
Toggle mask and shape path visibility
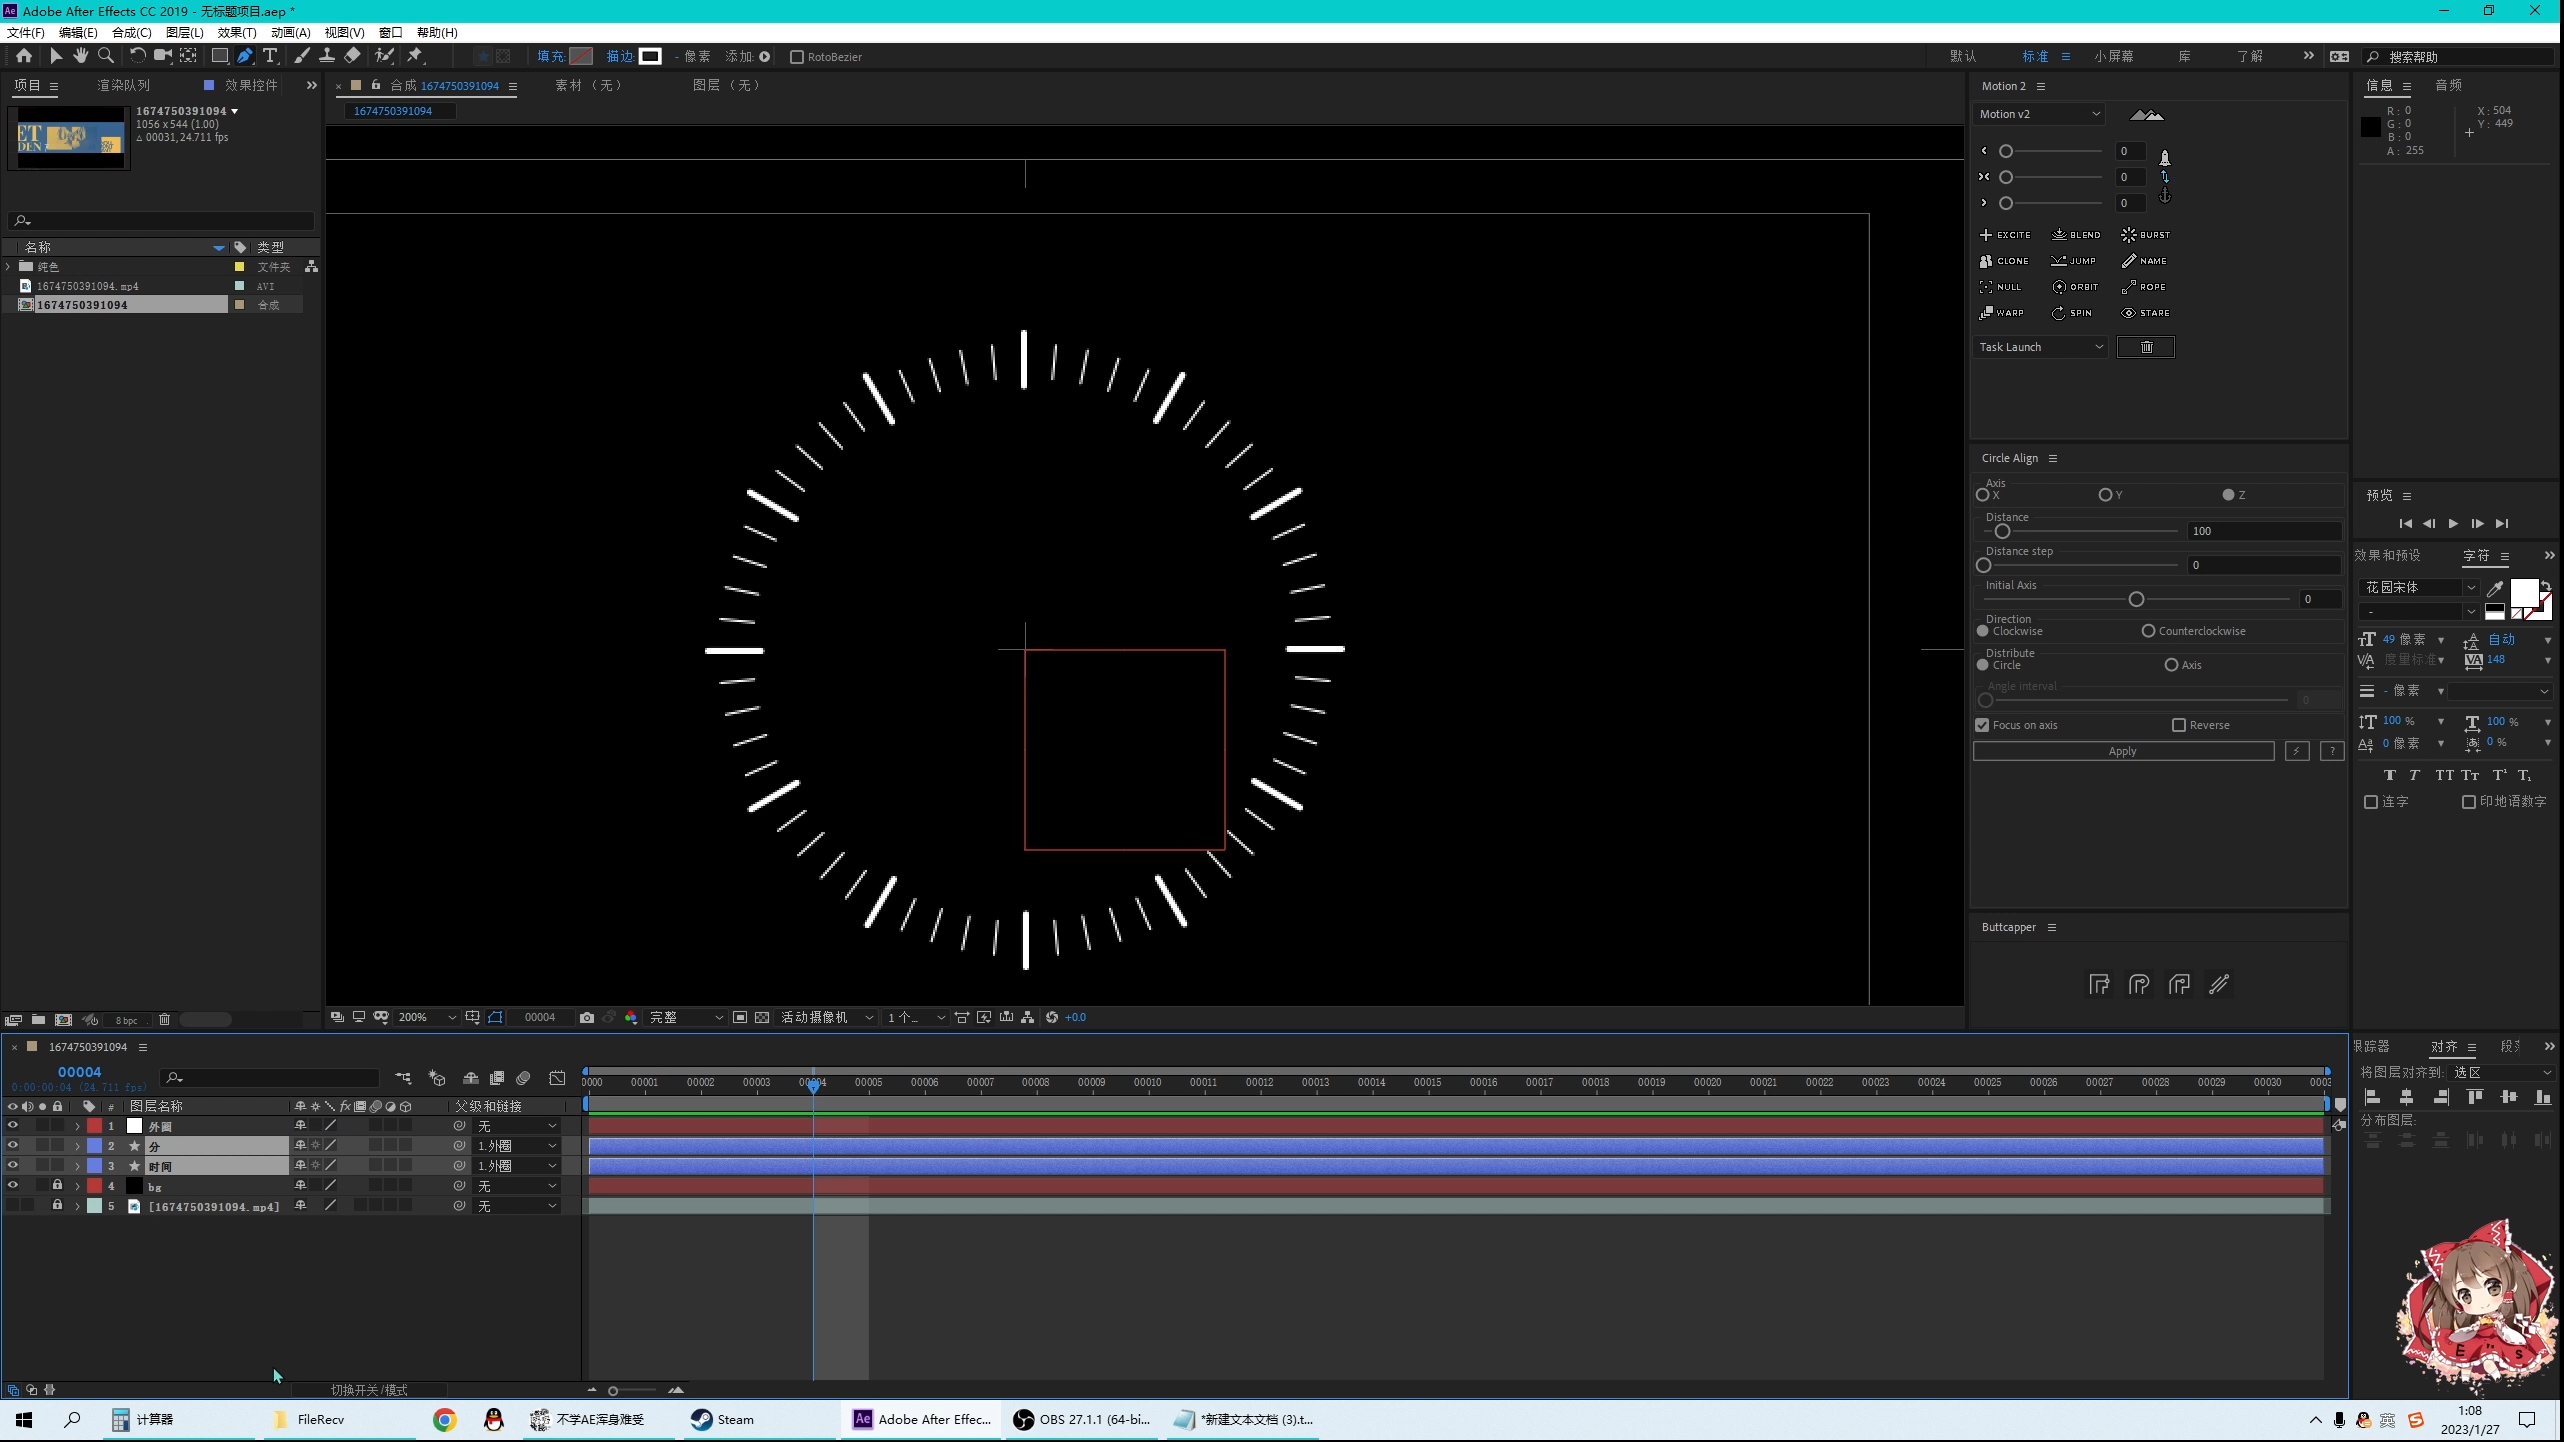point(496,1017)
